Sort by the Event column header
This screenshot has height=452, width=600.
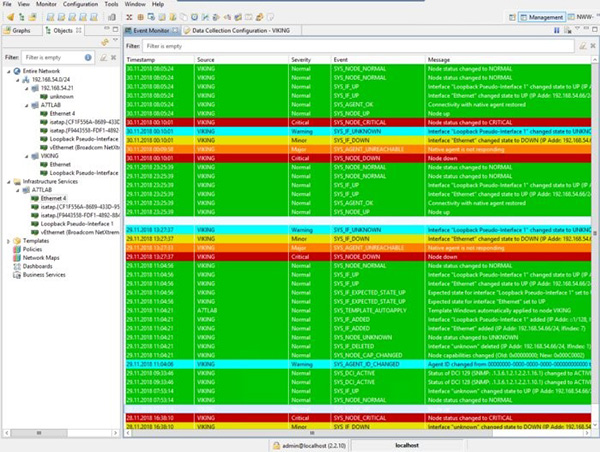pos(378,60)
